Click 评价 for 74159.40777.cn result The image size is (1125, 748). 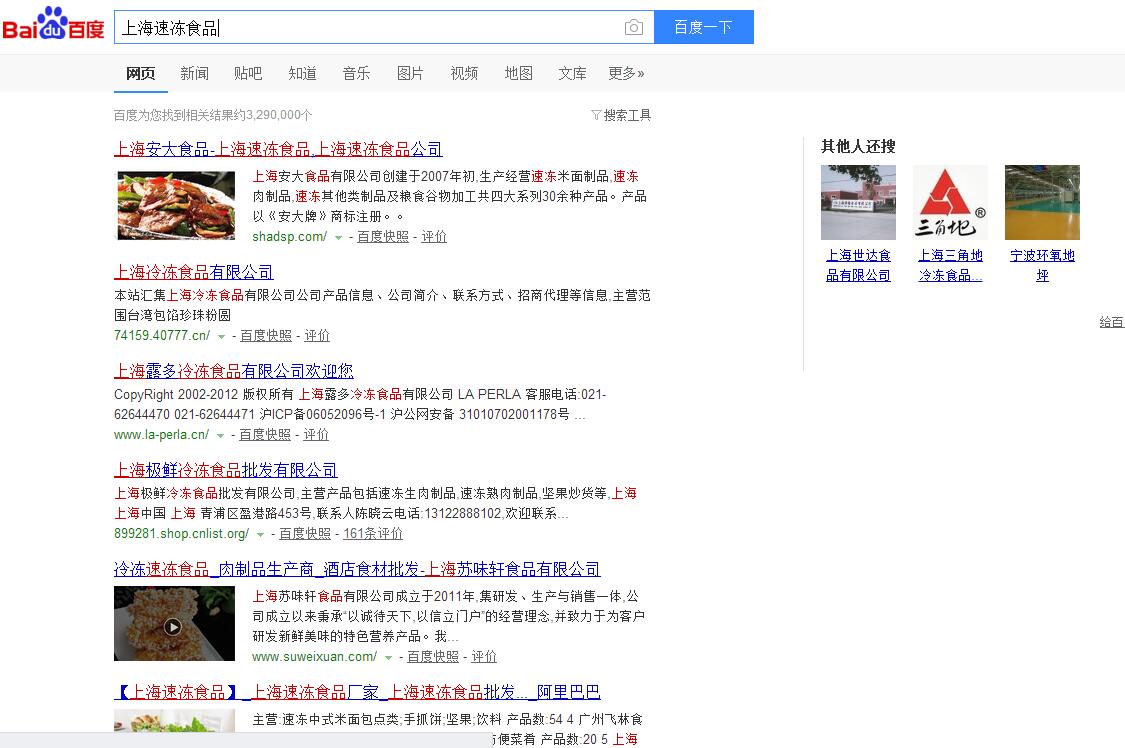pyautogui.click(x=317, y=336)
